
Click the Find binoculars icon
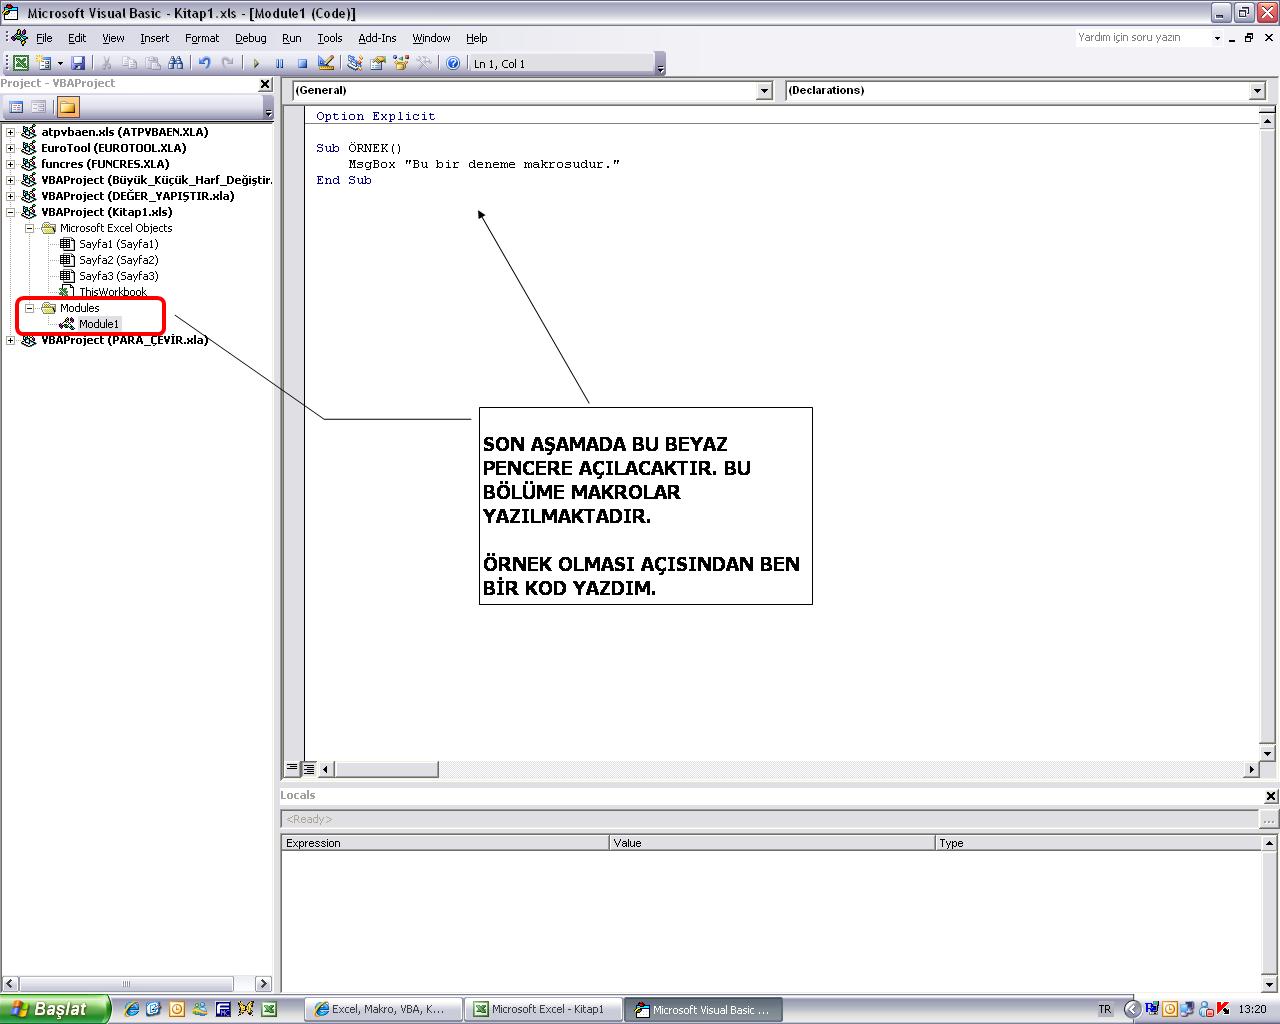point(176,63)
